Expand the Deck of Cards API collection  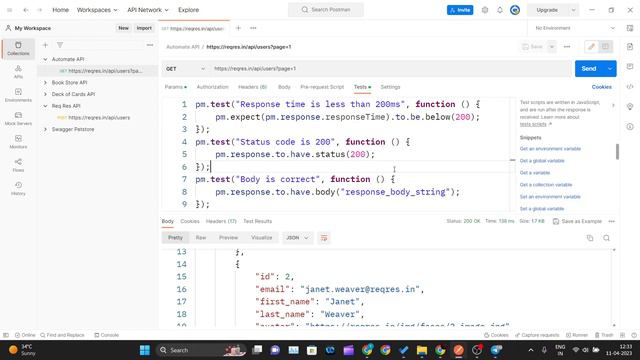pos(45,94)
